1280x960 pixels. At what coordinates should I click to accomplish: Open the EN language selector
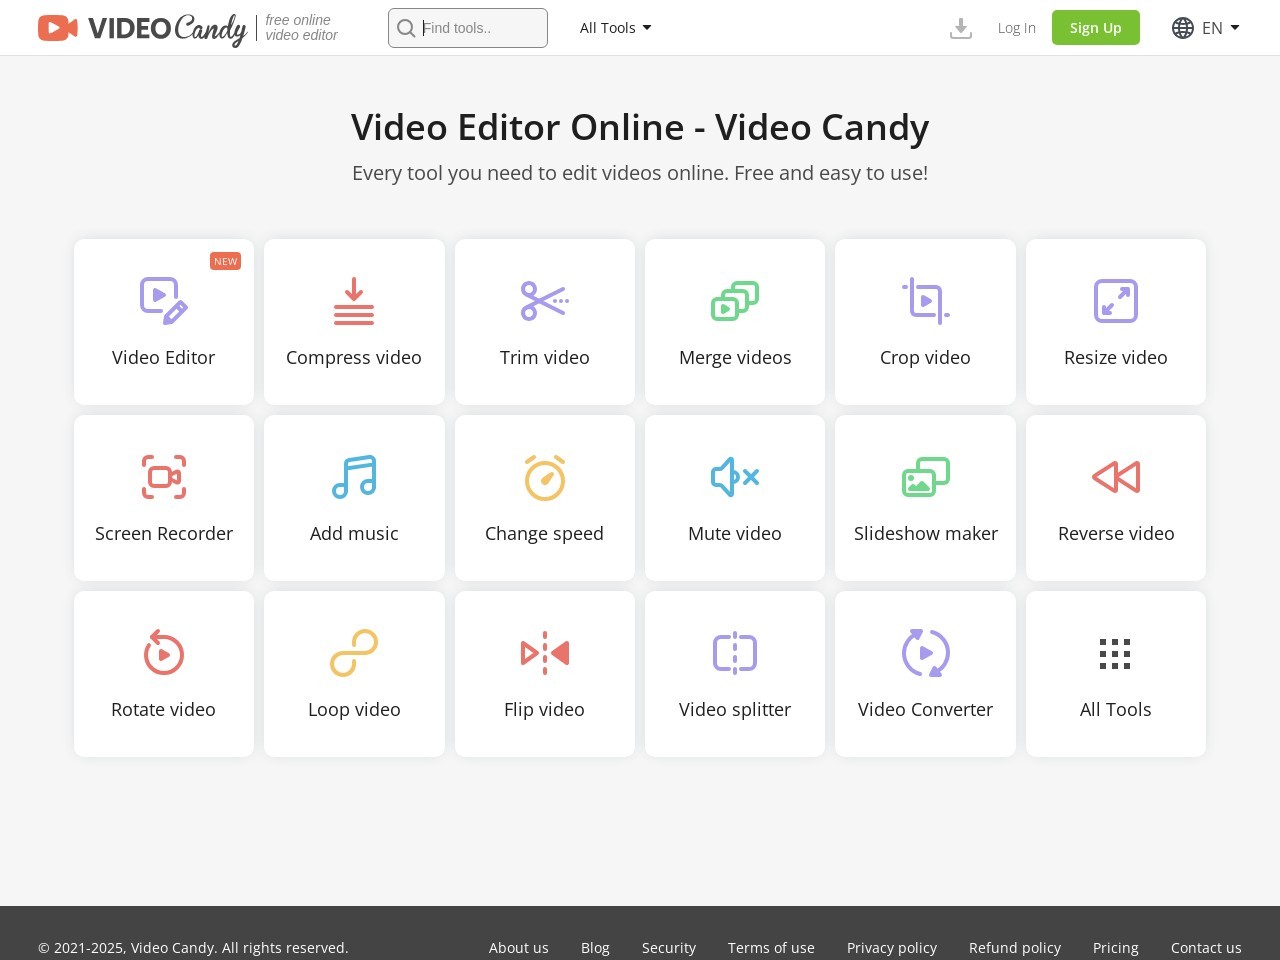point(1206,28)
